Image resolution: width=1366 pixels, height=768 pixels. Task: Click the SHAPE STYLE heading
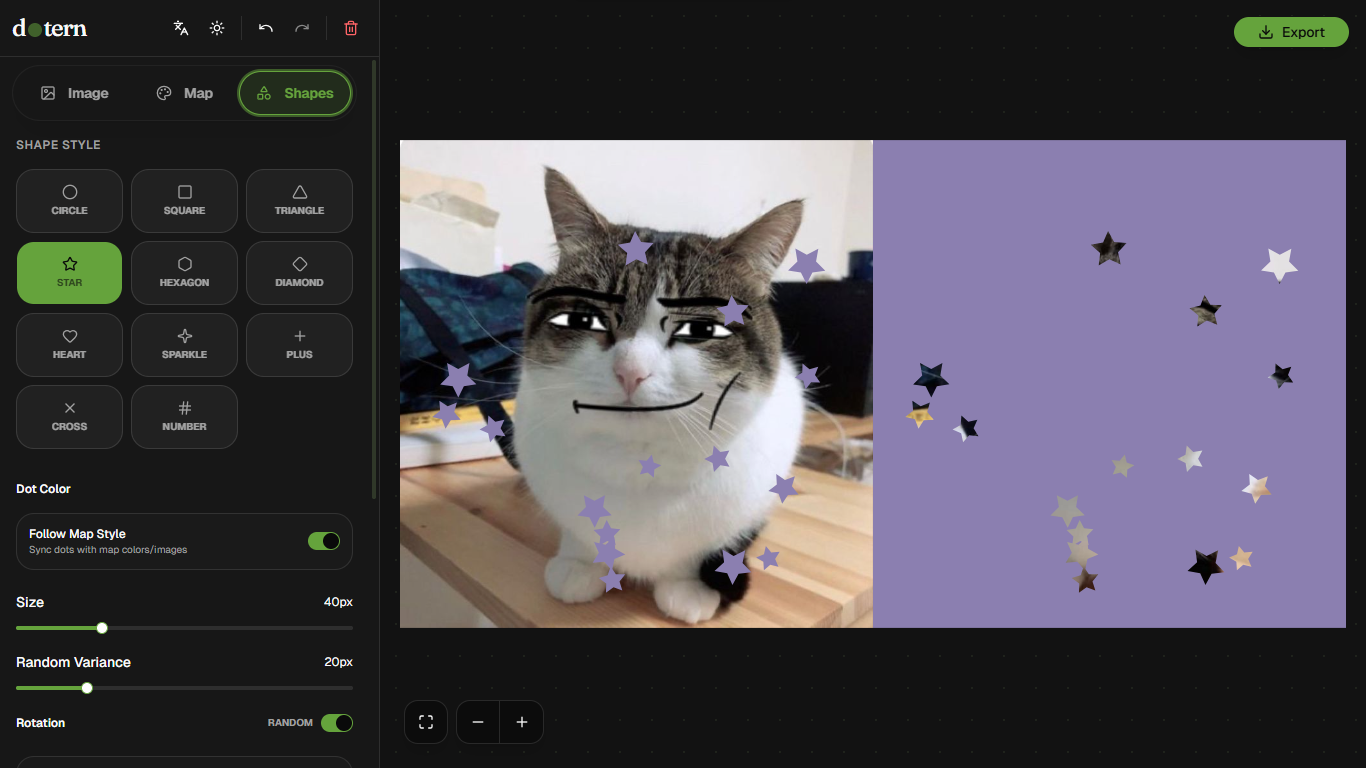[x=58, y=145]
